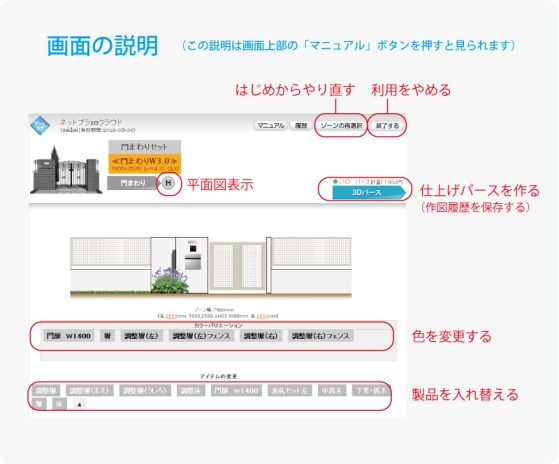Image resolution: width=559 pixels, height=464 pixels.
Task: Change color of 調整塀(右)
Action: (x=261, y=336)
